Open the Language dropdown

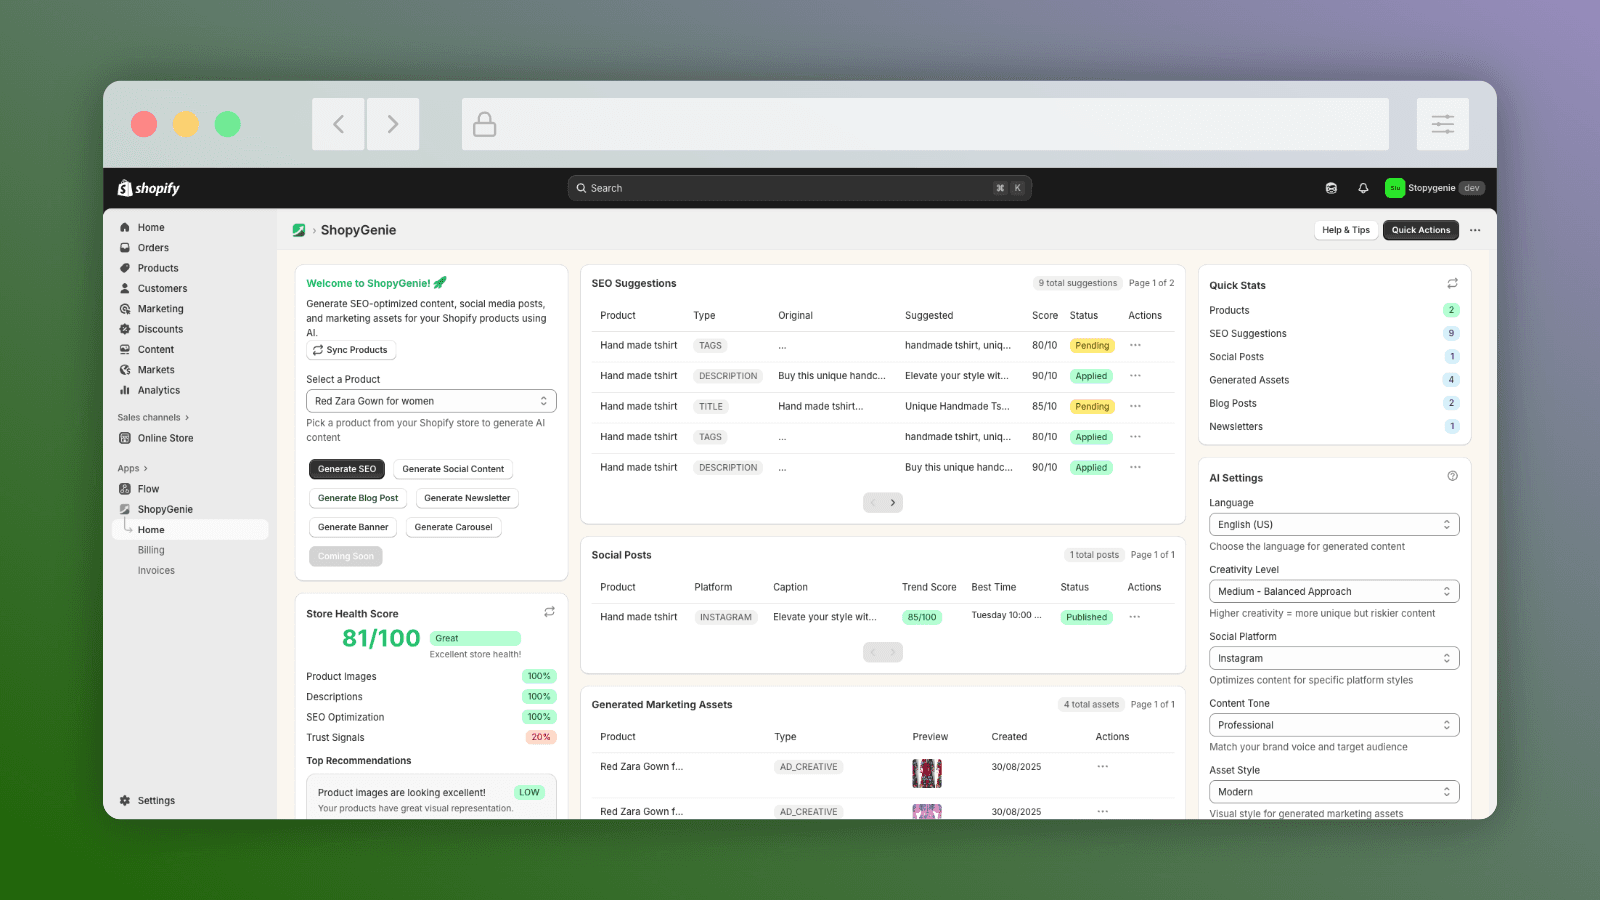pyautogui.click(x=1334, y=524)
